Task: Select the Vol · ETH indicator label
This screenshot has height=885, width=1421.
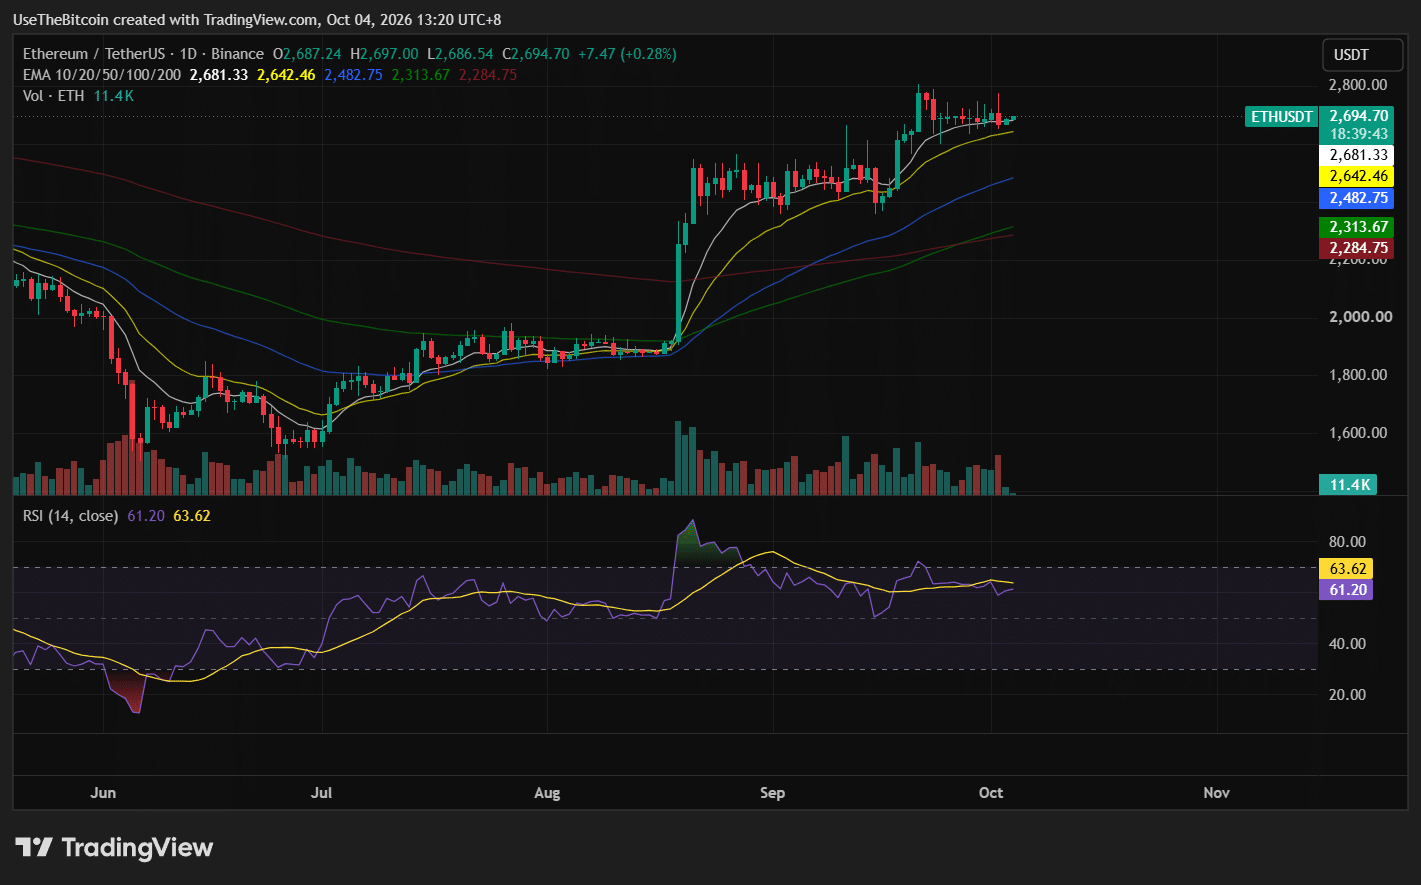Action: point(54,96)
